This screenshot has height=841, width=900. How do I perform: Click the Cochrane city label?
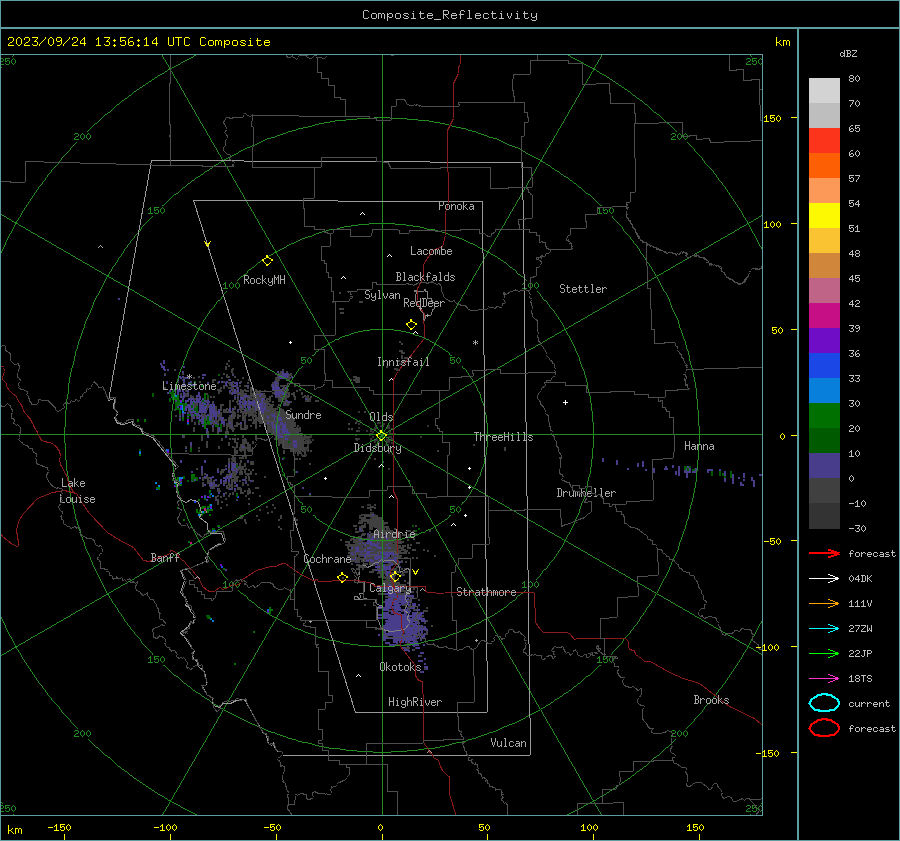pyautogui.click(x=327, y=559)
